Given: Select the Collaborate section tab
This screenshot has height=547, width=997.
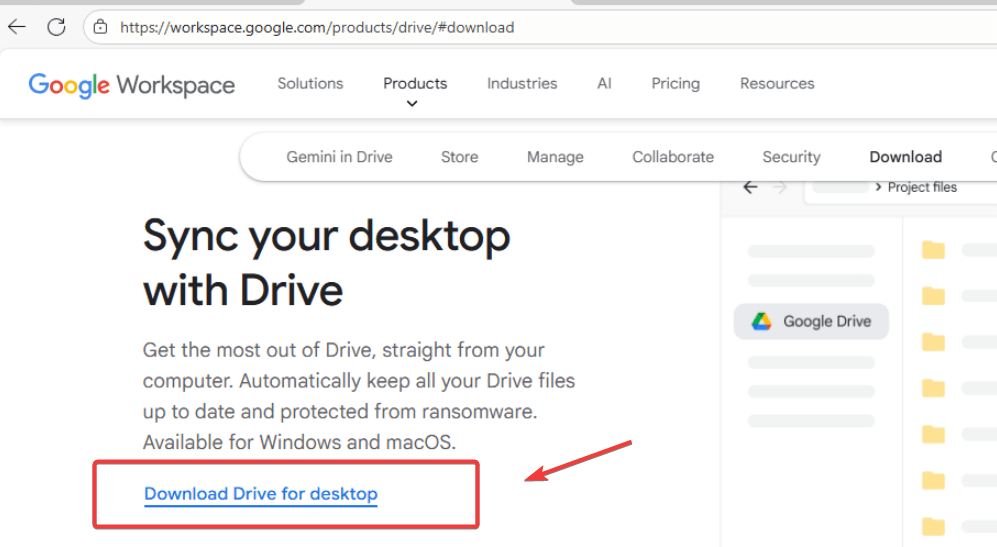Looking at the screenshot, I should pos(673,157).
